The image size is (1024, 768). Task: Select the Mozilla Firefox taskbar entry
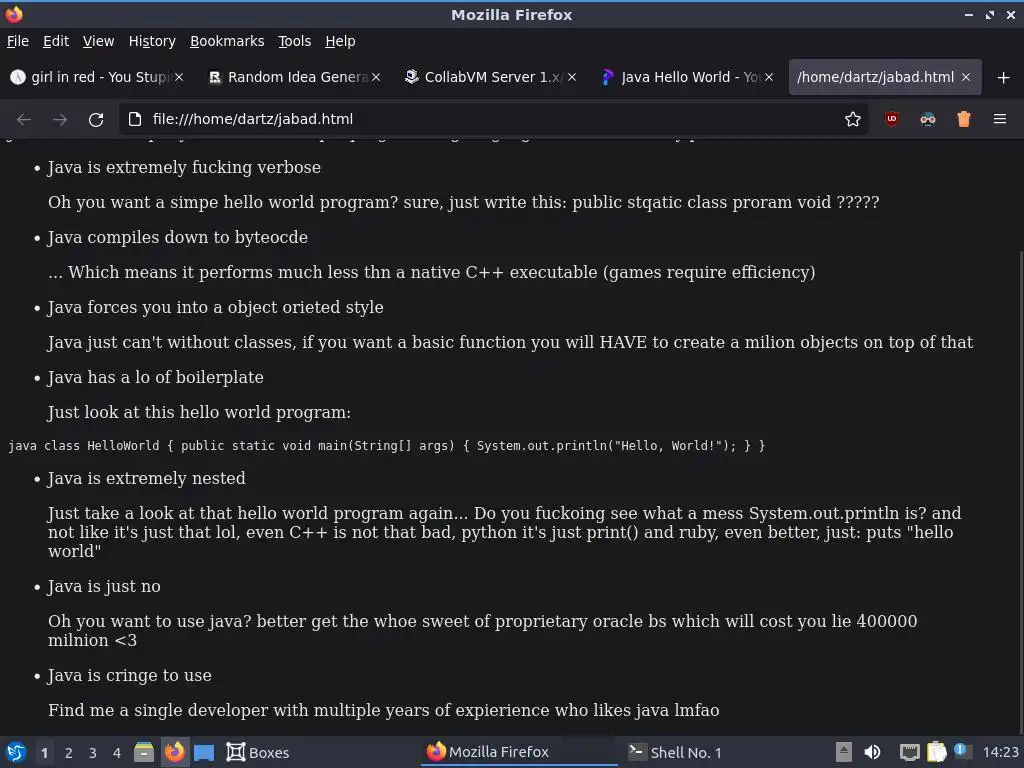519,752
